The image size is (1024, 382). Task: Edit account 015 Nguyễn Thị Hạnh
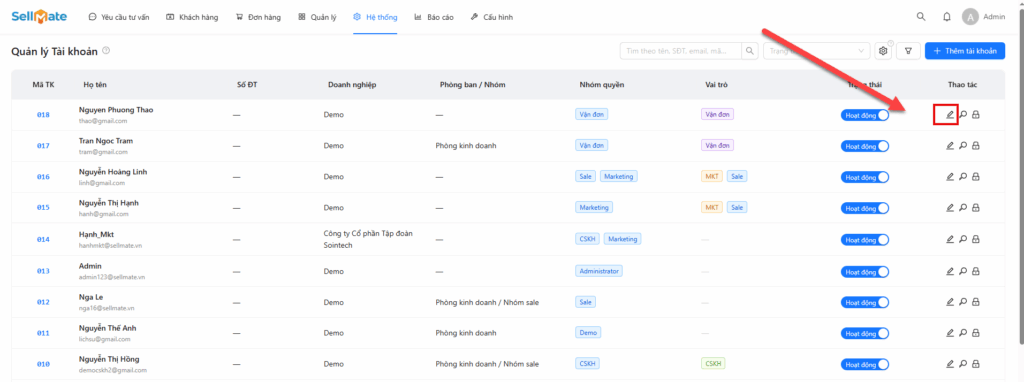(950, 208)
